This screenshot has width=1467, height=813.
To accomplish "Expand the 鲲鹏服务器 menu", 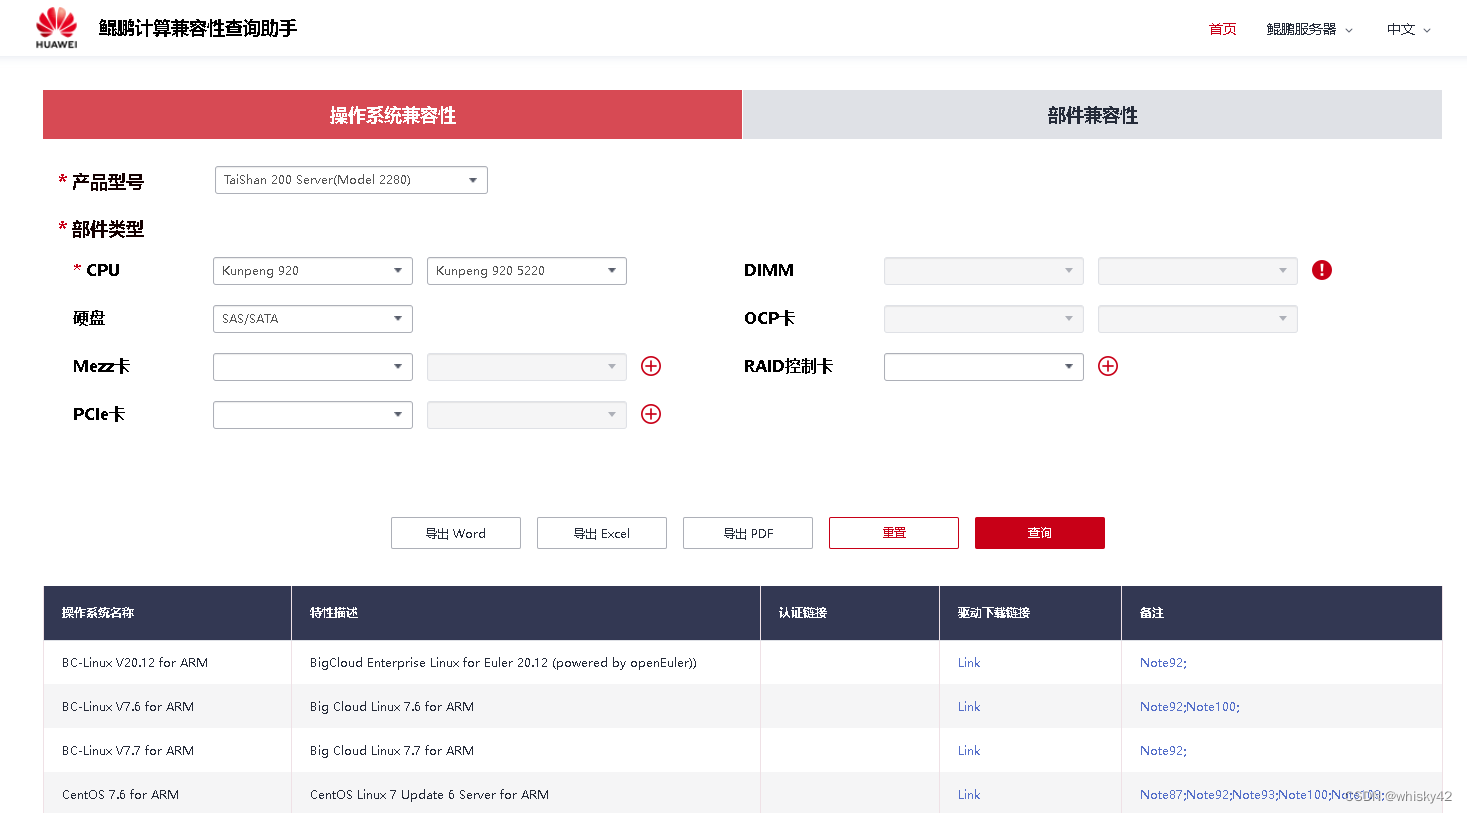I will pyautogui.click(x=1309, y=29).
